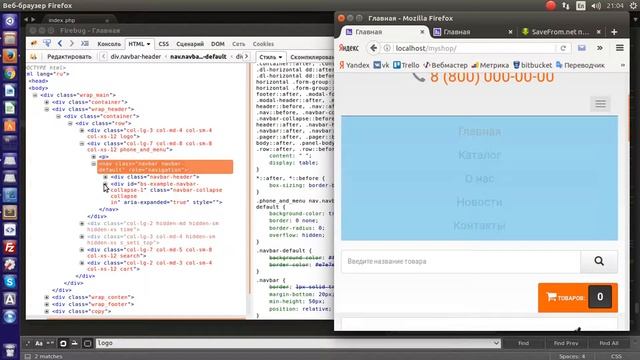Open the Переводчик bookmark
This screenshot has height=360, width=640.
pyautogui.click(x=580, y=65)
